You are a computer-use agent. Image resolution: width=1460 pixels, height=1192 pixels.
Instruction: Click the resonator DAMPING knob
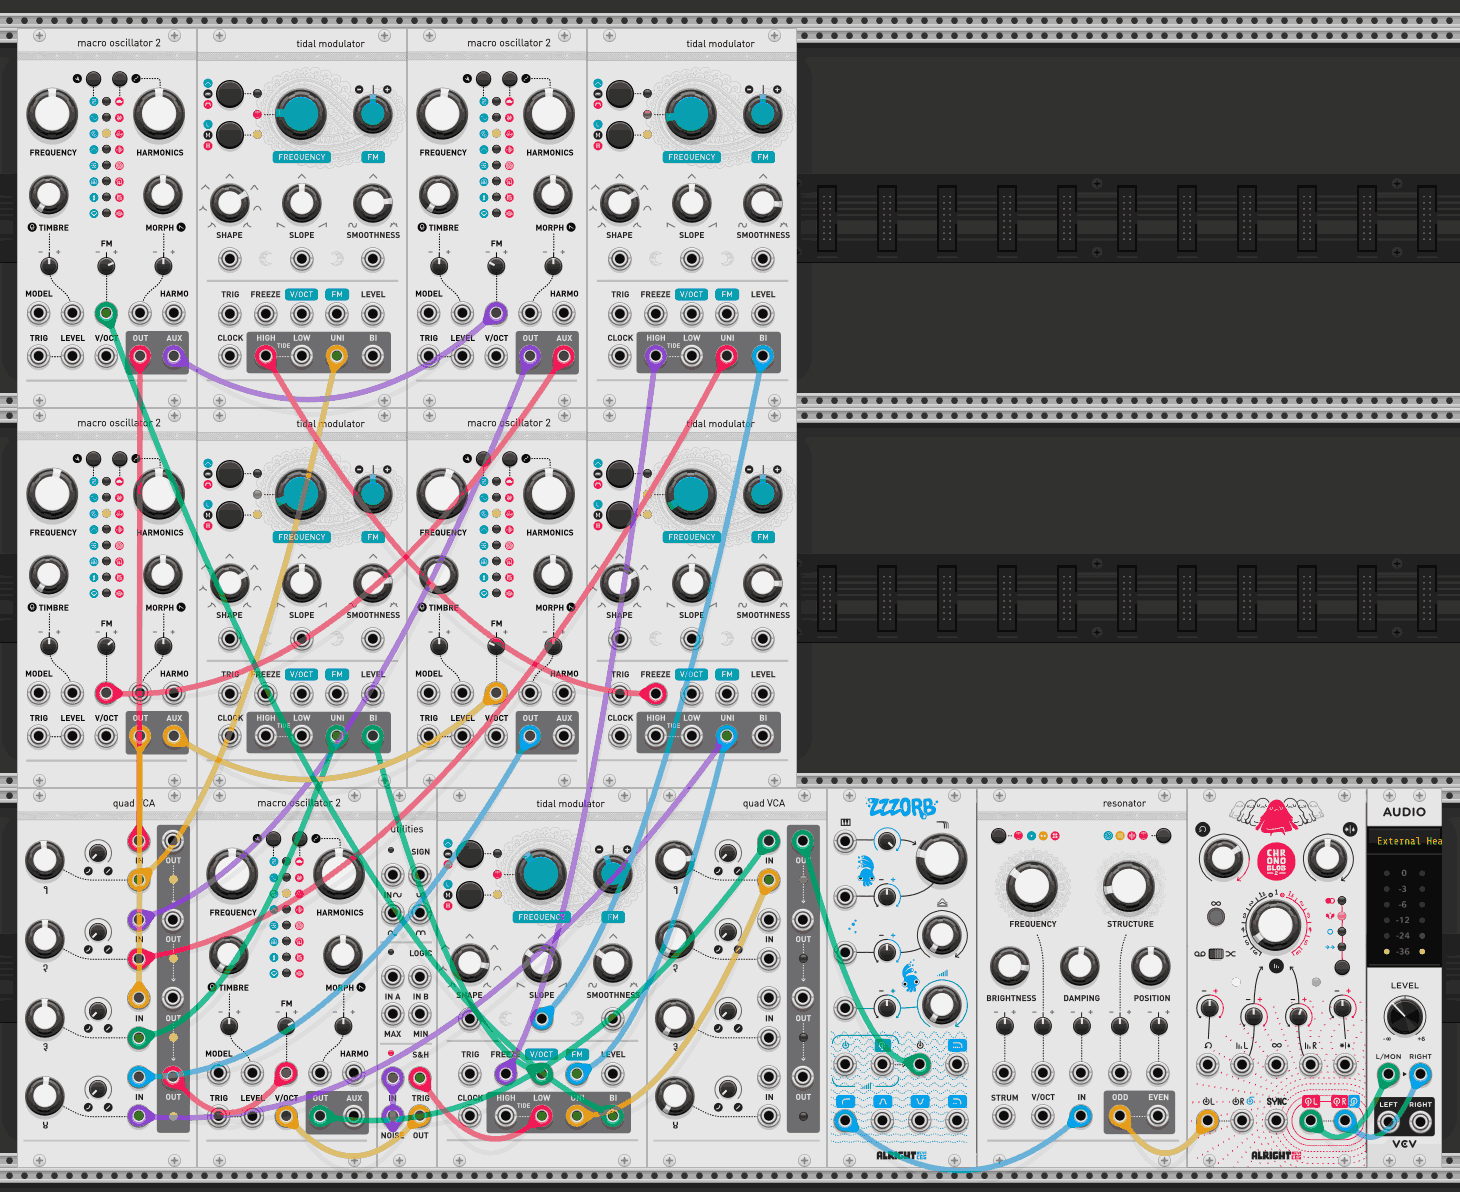coord(1080,966)
